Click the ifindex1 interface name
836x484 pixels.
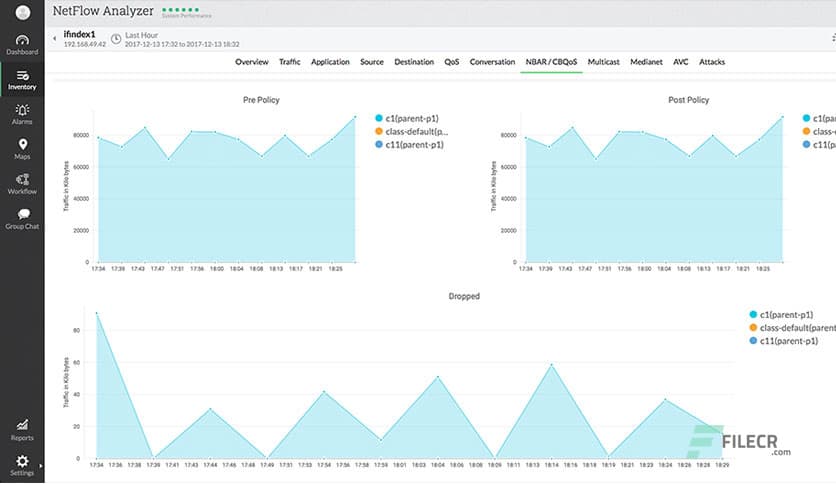coord(79,34)
